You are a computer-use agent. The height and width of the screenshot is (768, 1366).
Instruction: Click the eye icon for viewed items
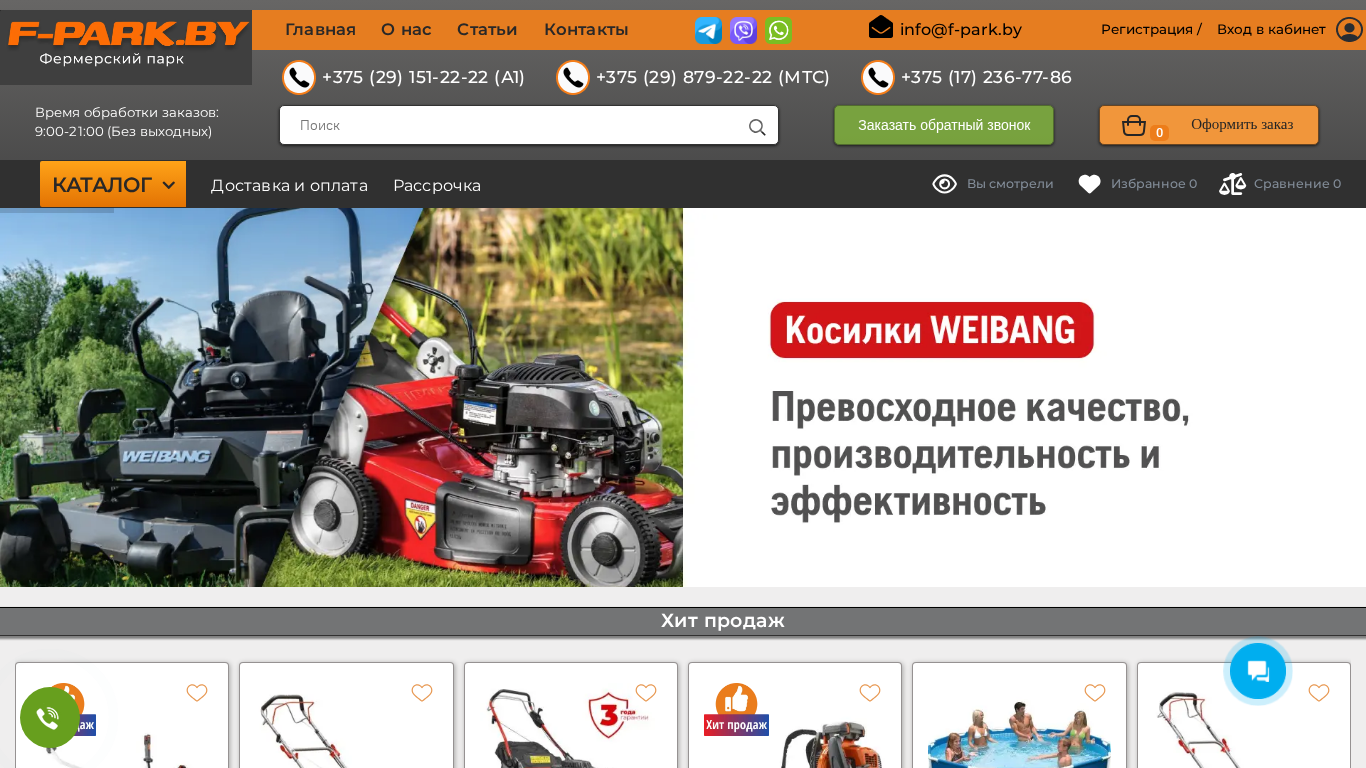tap(945, 184)
